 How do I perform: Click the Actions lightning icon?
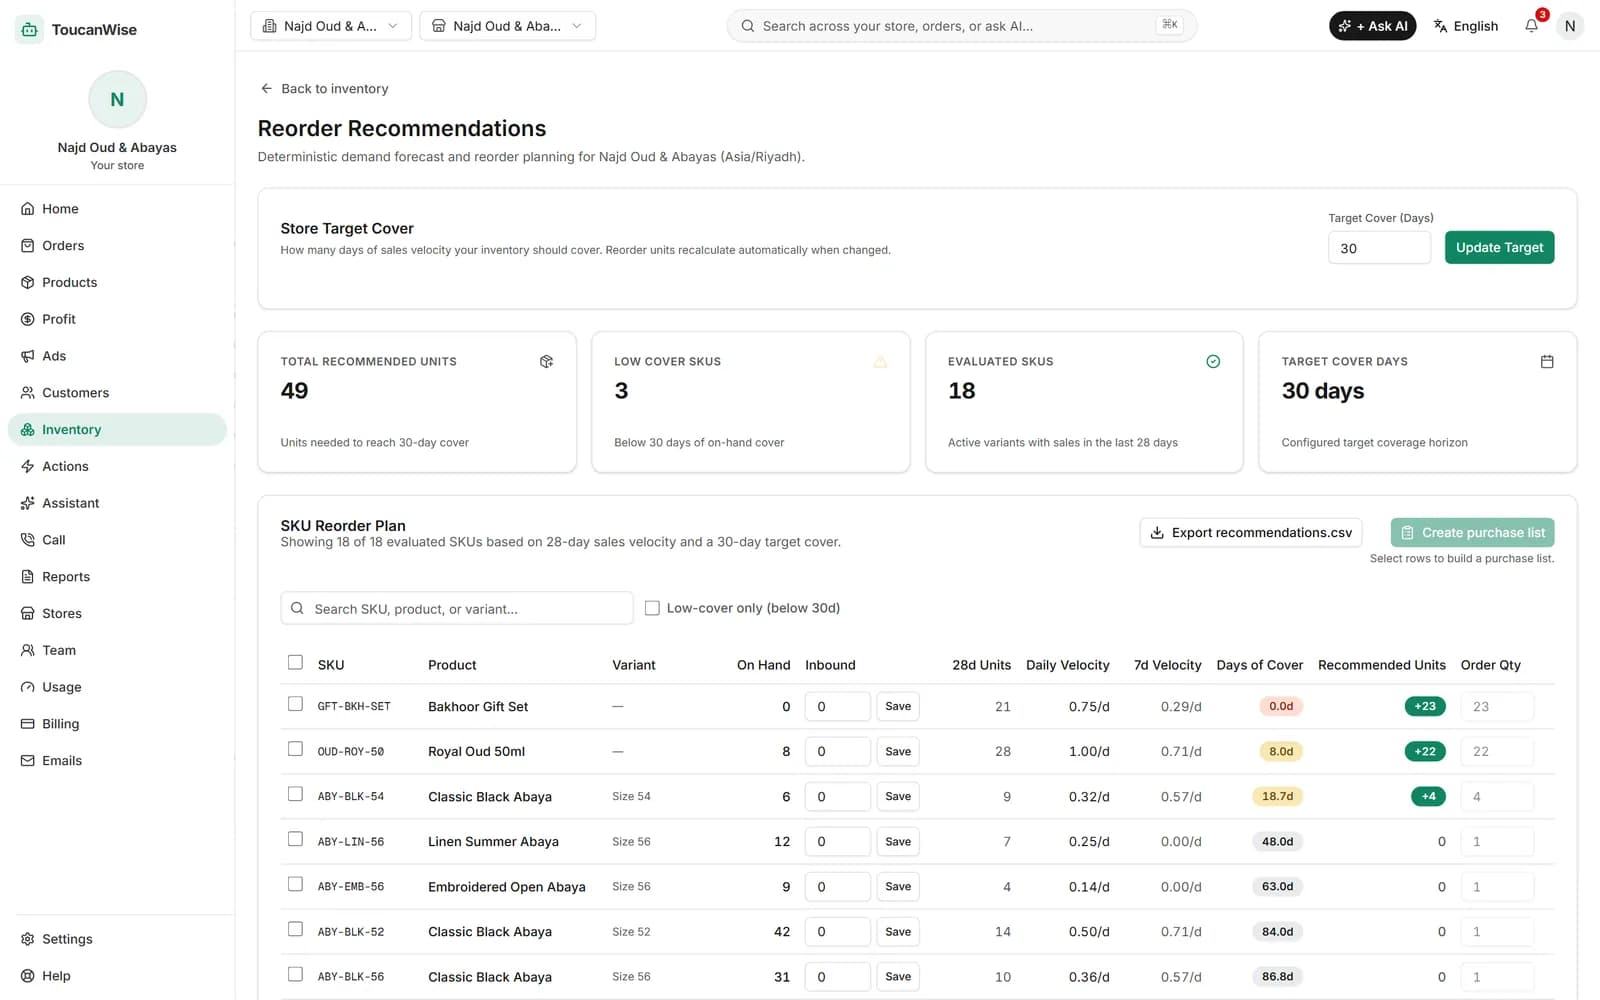click(x=28, y=466)
